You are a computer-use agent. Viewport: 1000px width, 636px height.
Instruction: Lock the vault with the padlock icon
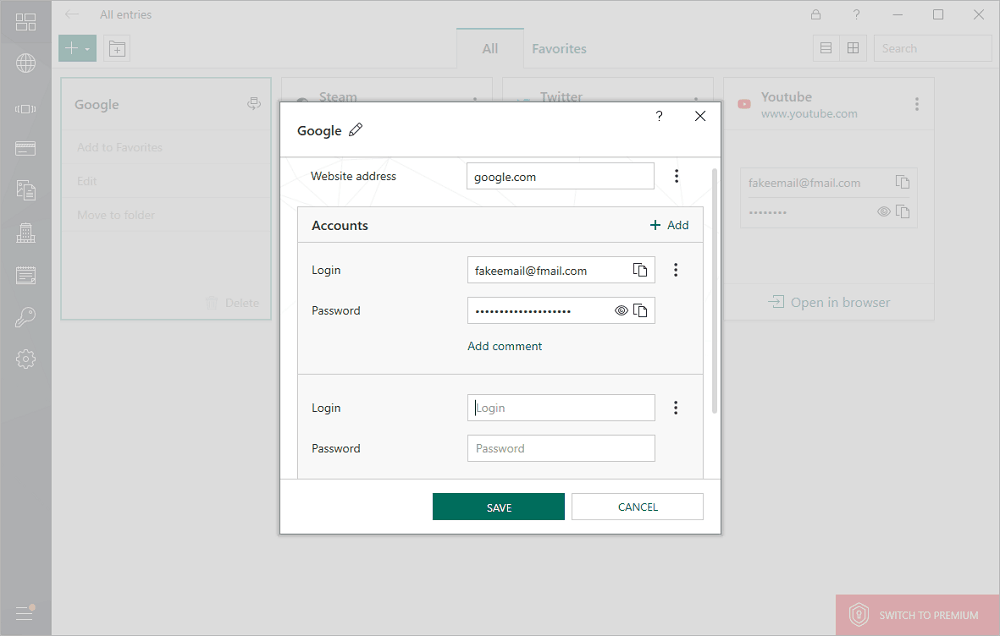[x=816, y=14]
